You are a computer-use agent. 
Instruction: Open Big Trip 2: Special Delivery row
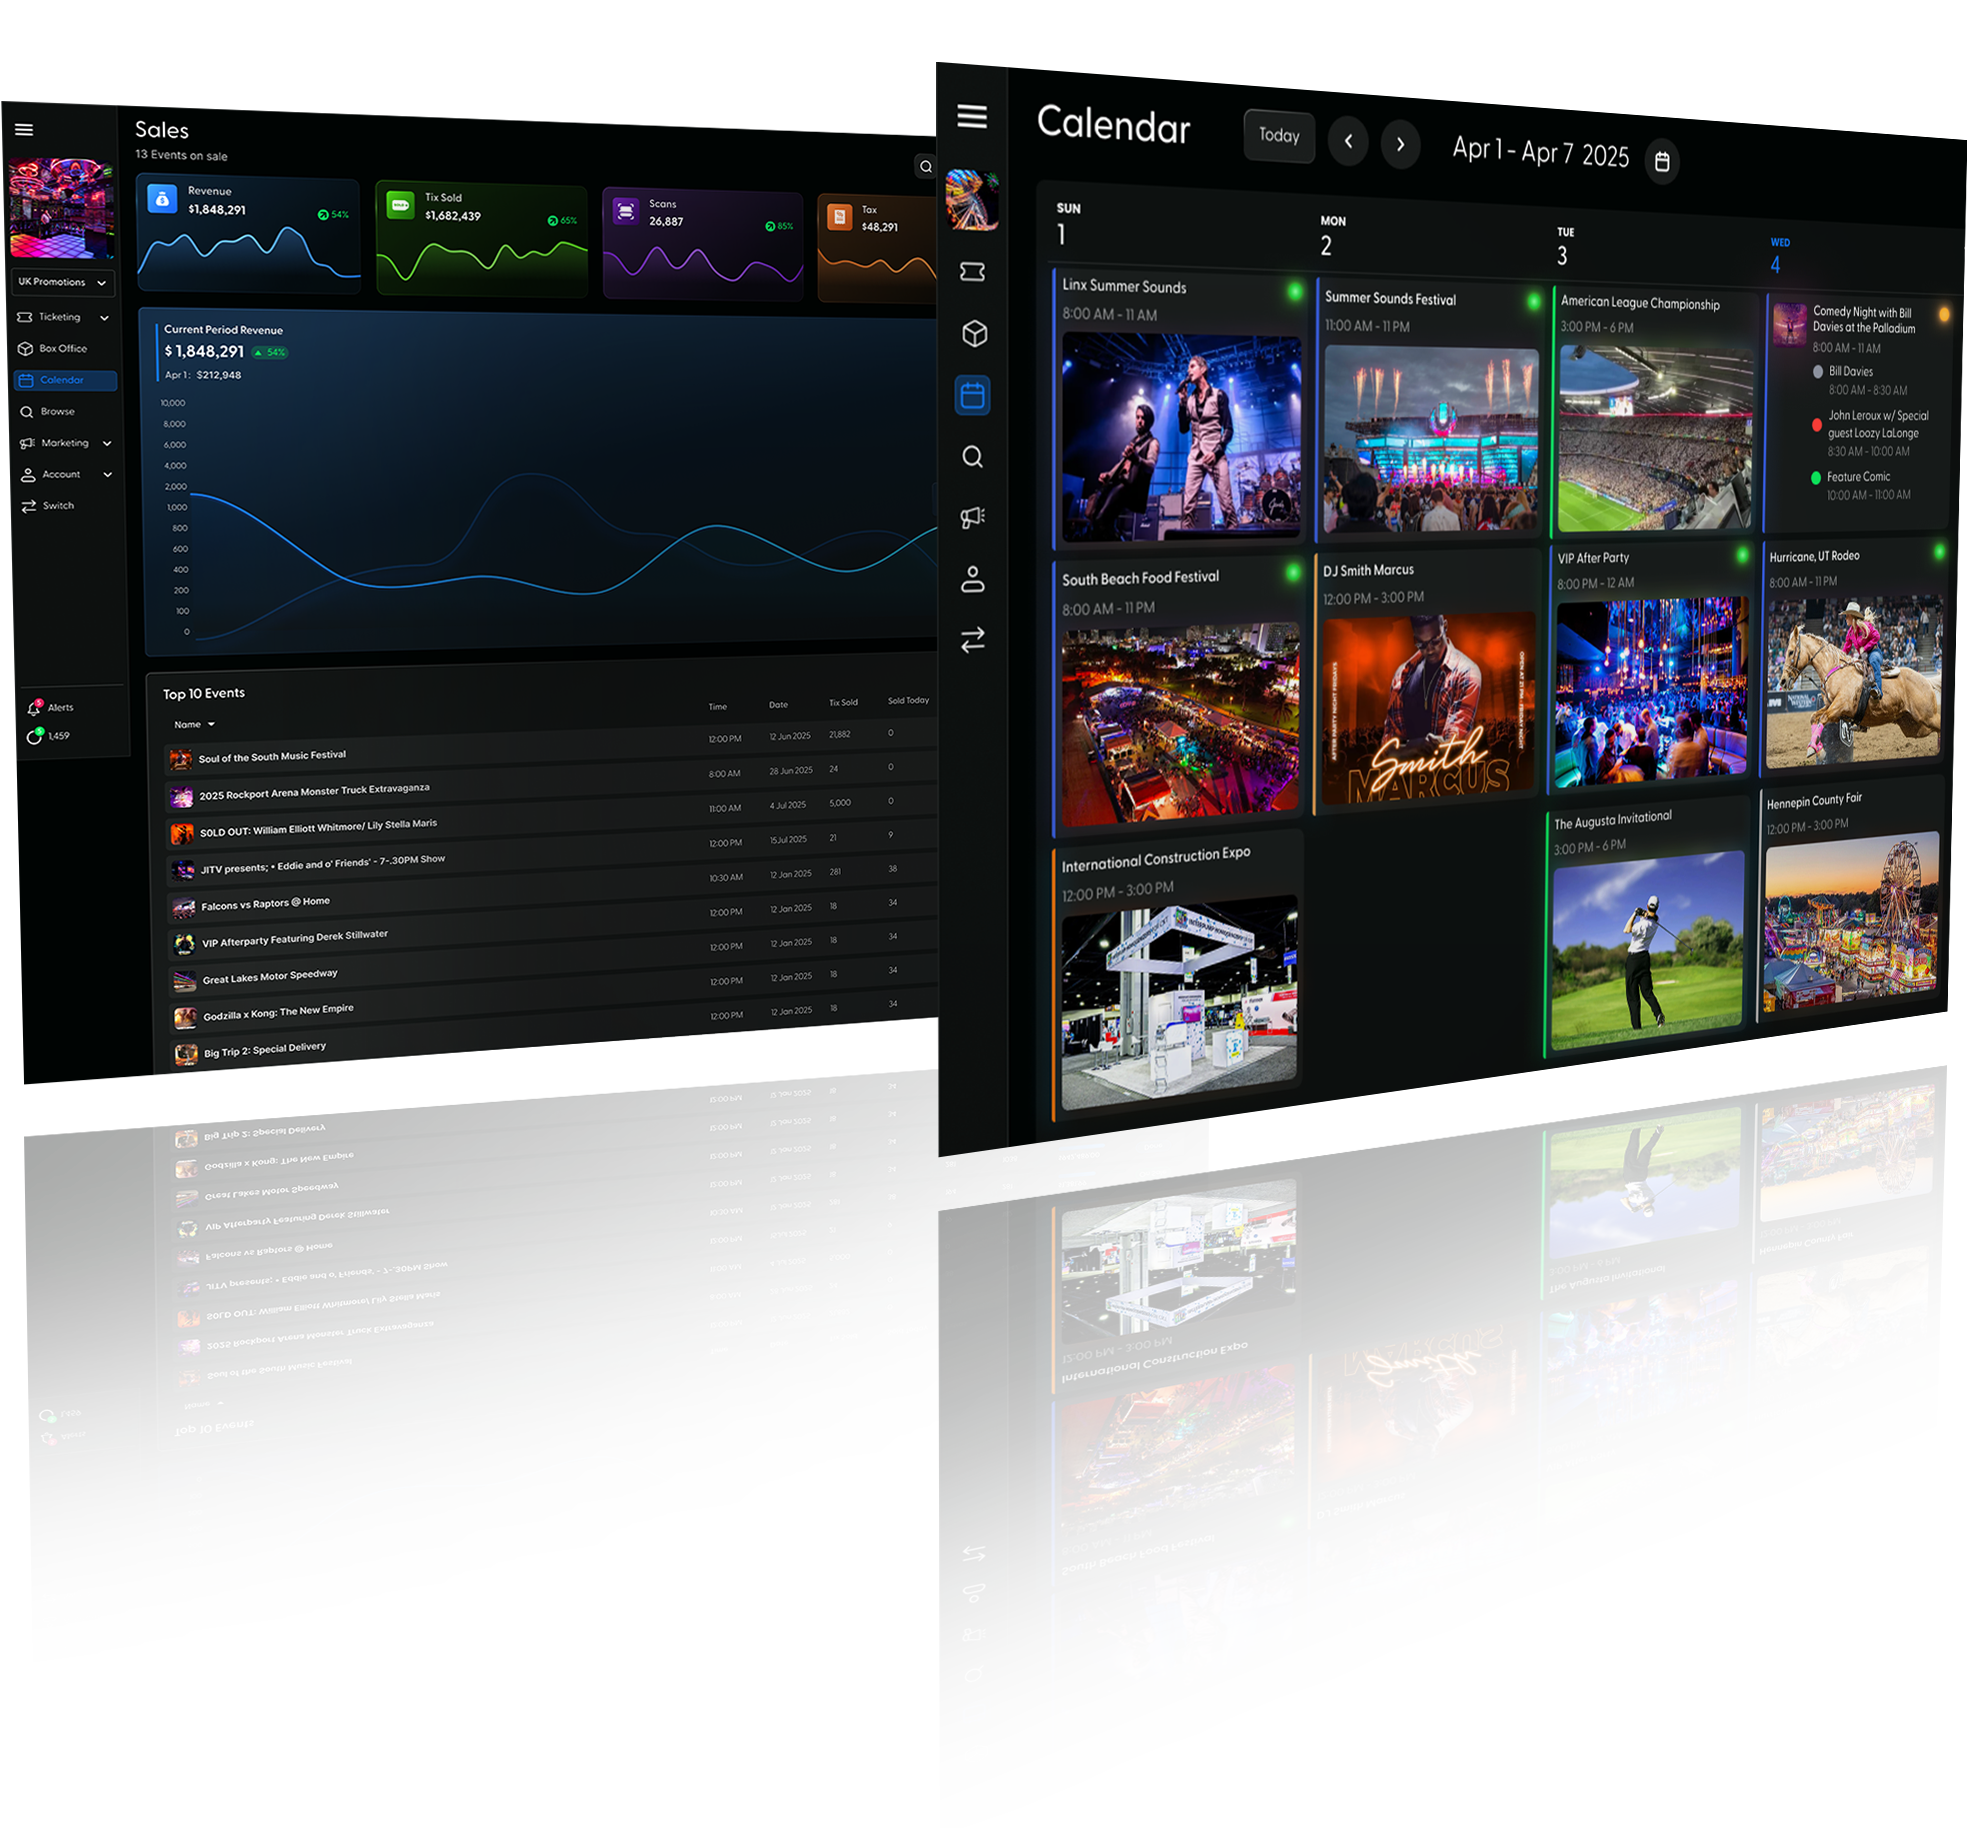553,1032
